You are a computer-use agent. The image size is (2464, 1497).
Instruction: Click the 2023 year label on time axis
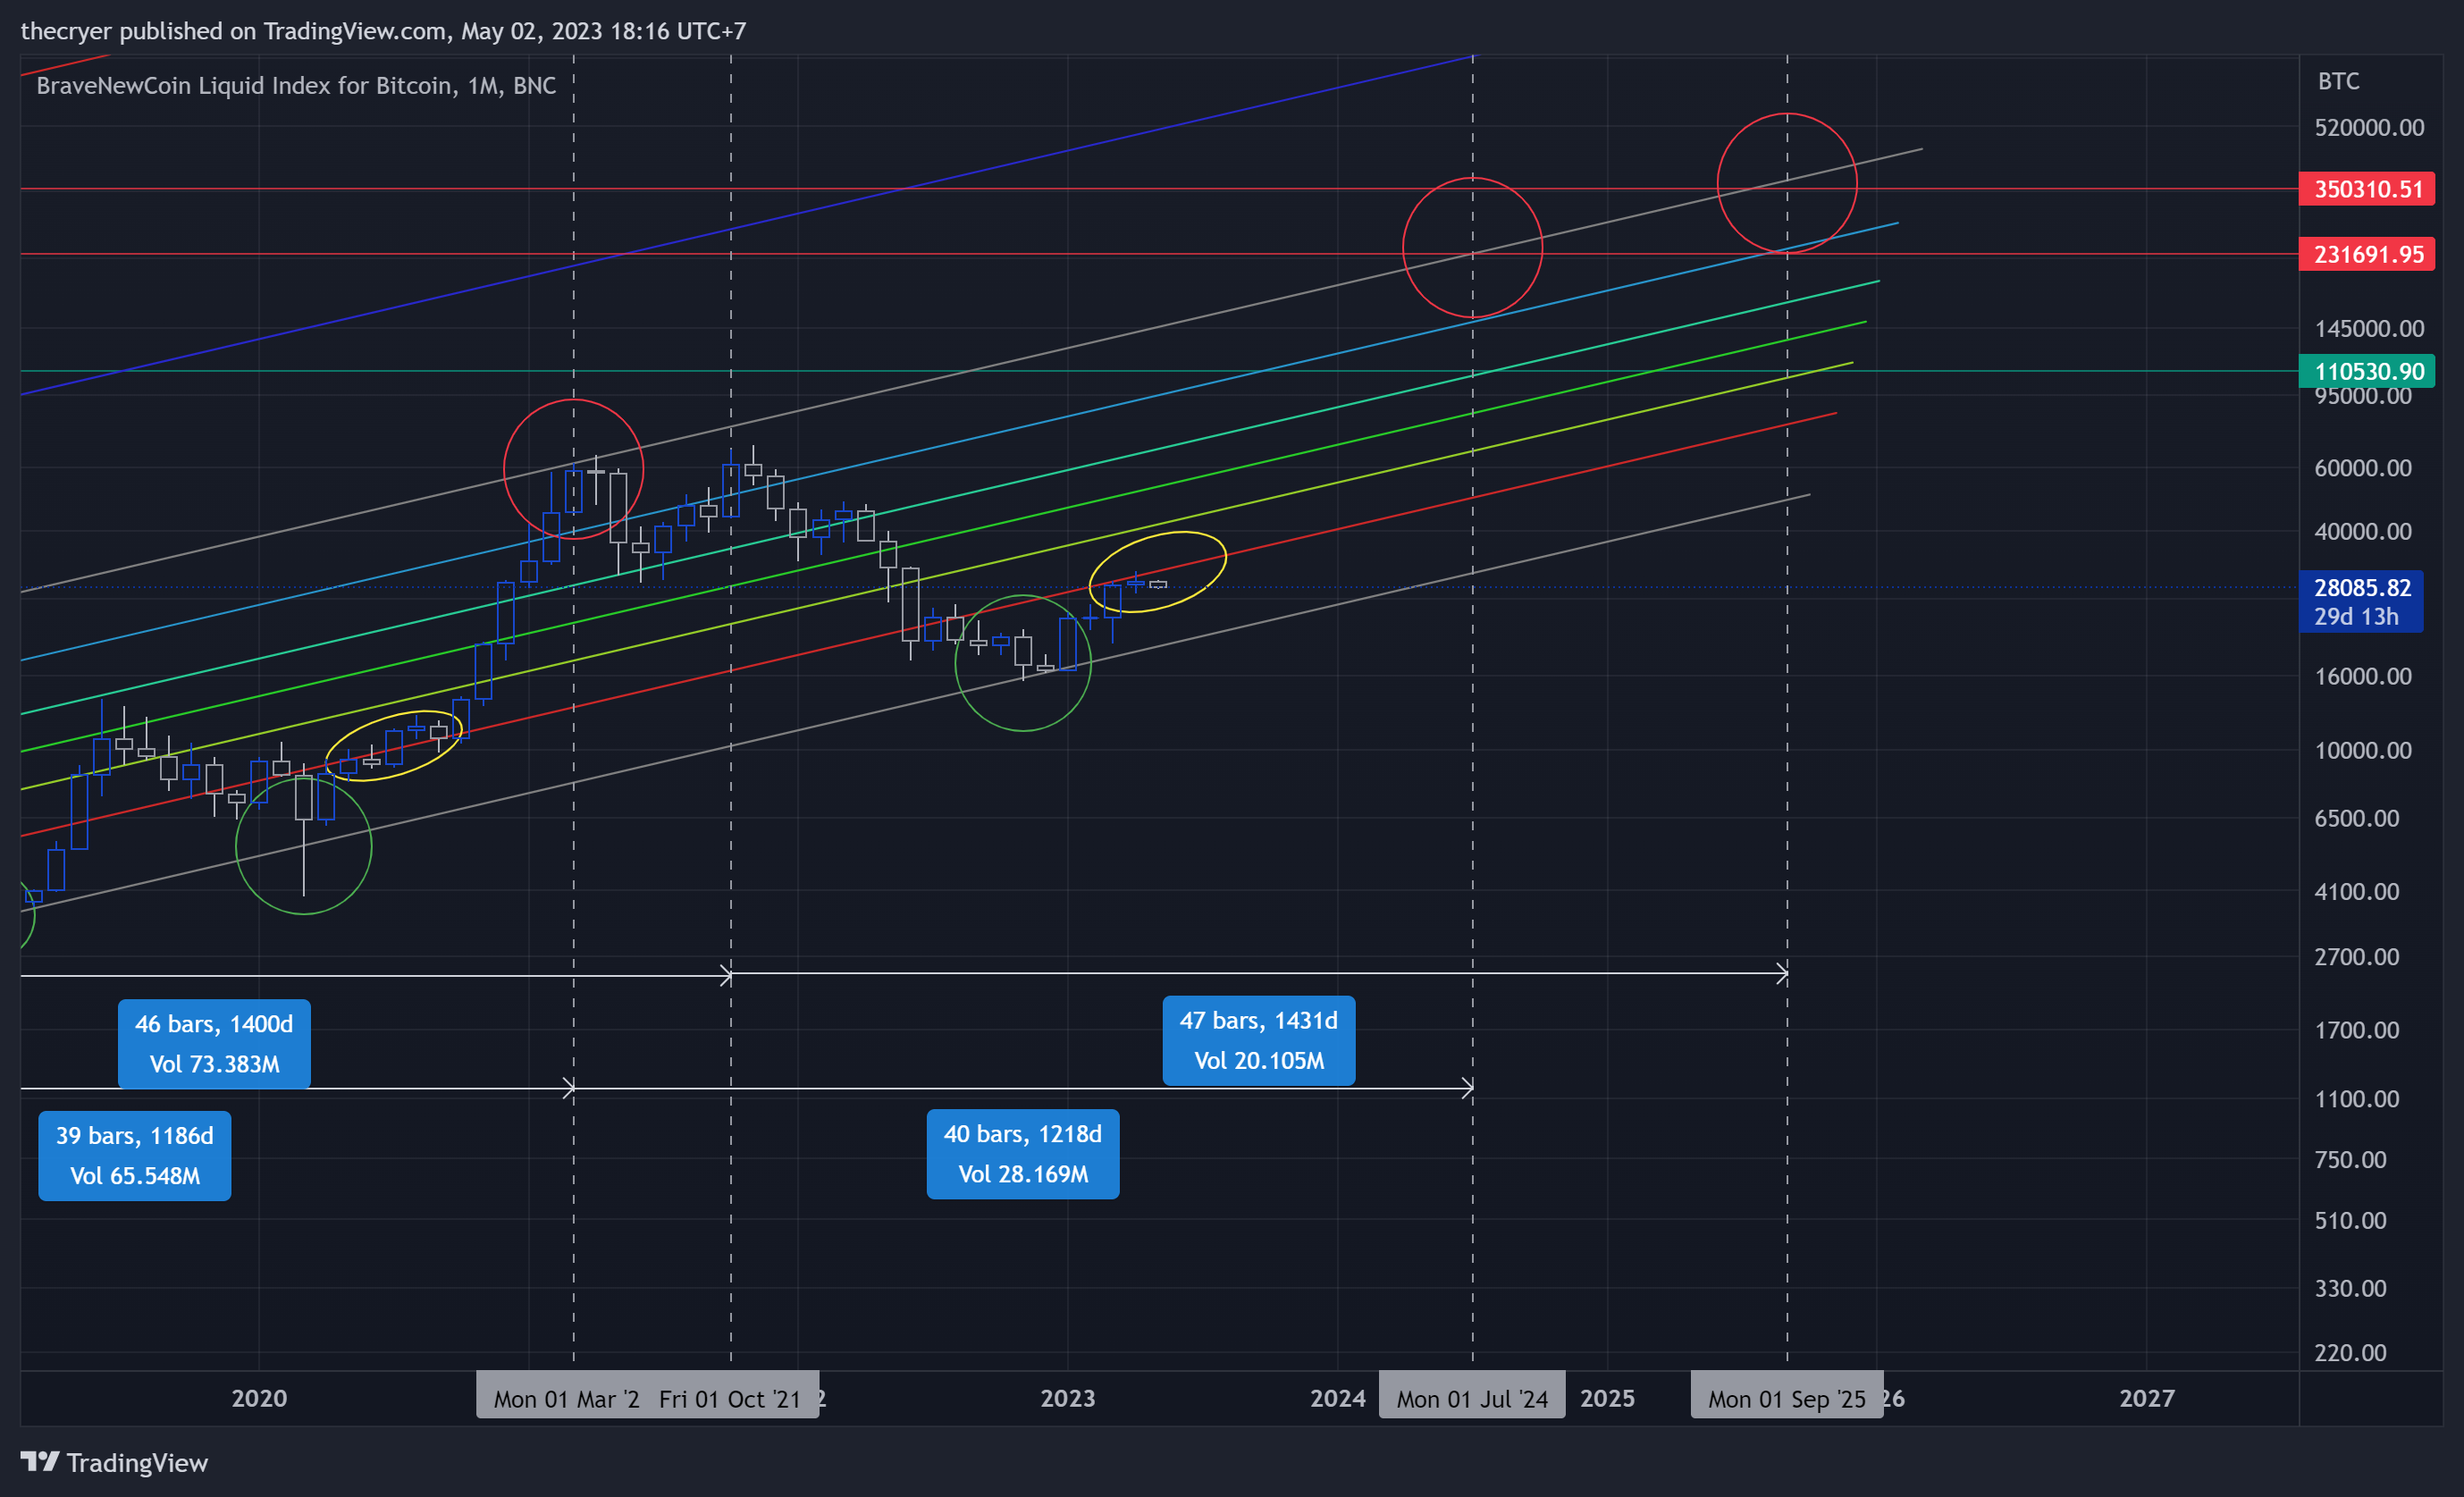click(x=1067, y=1398)
